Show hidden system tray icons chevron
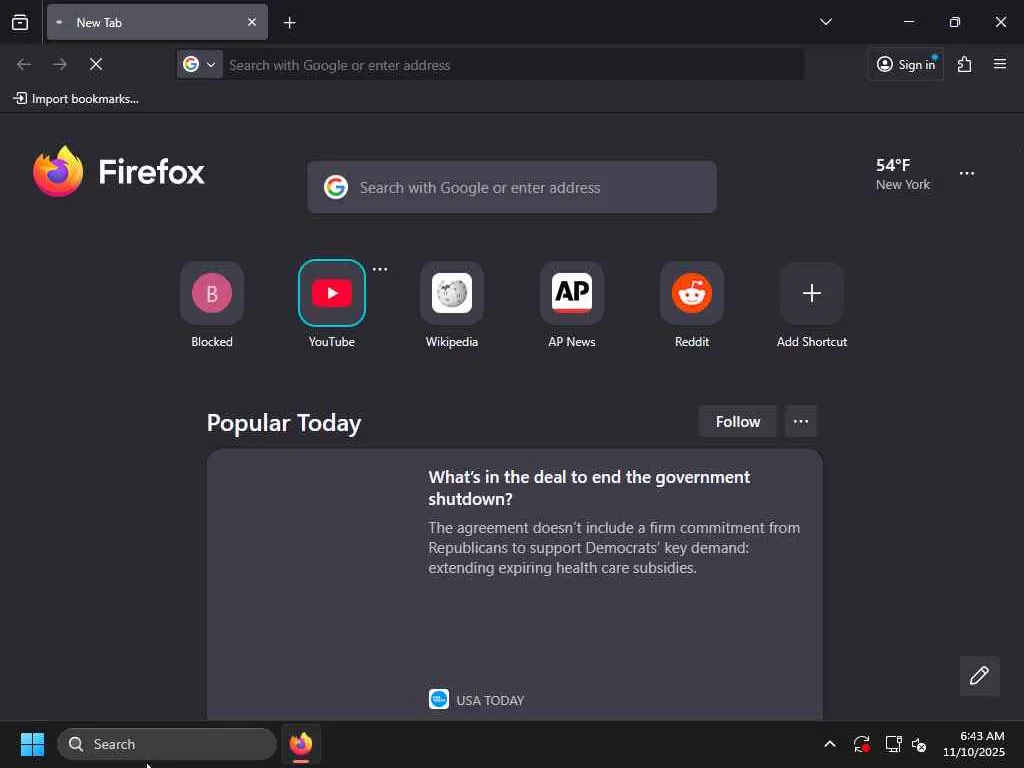The width and height of the screenshot is (1024, 768). [829, 744]
